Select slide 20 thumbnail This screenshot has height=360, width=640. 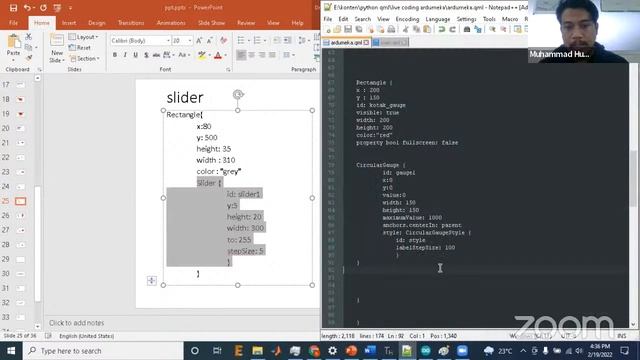coord(20,128)
